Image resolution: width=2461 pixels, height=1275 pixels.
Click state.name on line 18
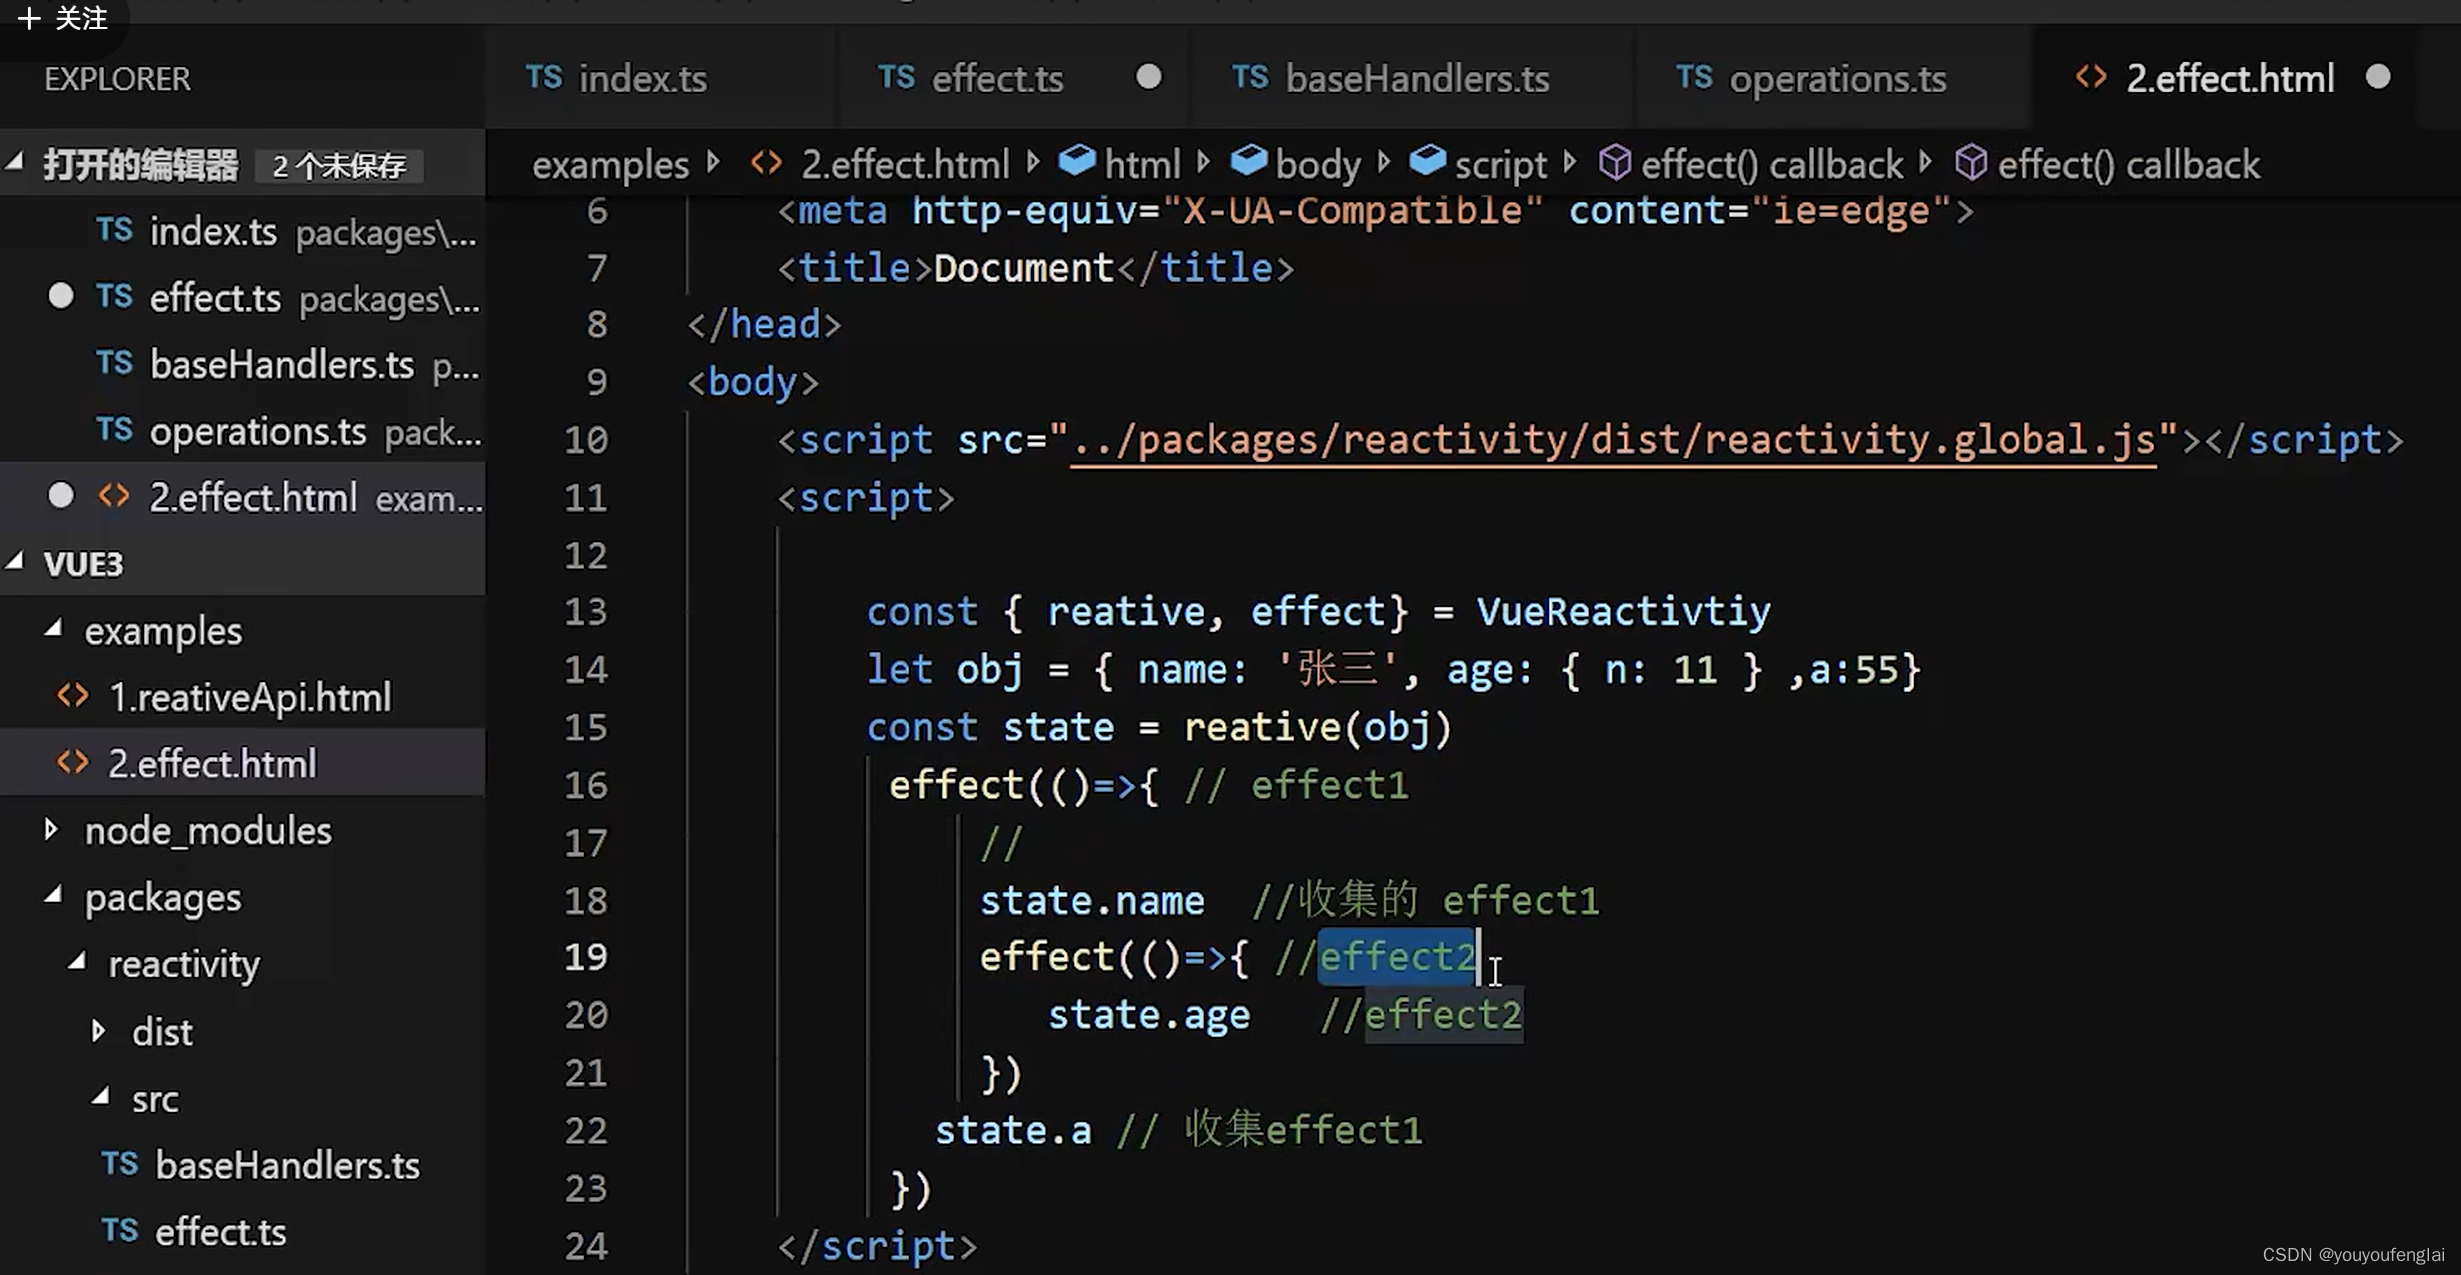pos(1092,902)
